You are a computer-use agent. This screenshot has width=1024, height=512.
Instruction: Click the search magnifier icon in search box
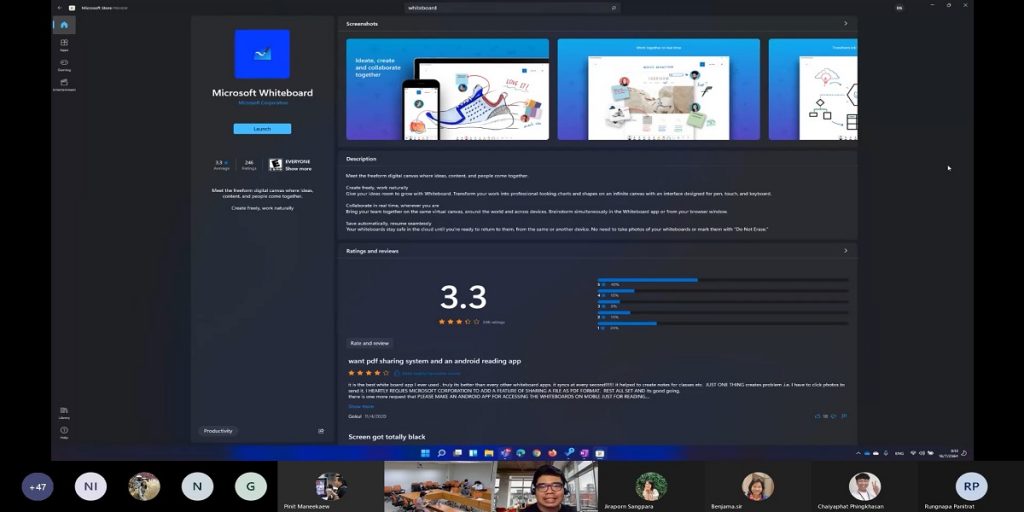click(613, 7)
